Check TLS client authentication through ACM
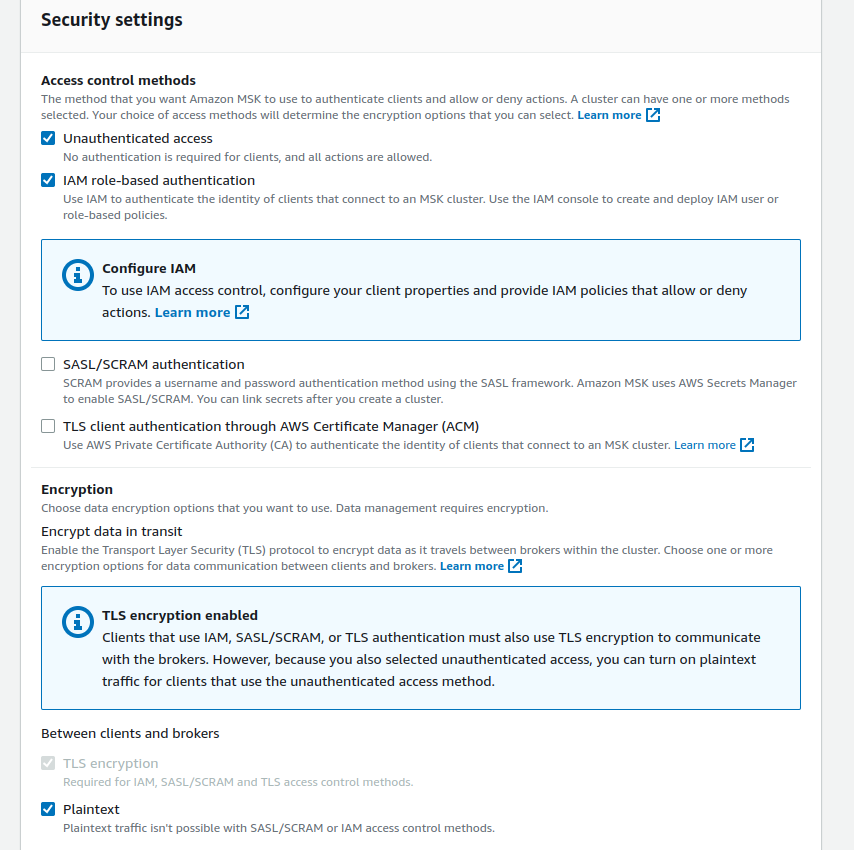Screen dimensions: 854x850 [x=48, y=426]
